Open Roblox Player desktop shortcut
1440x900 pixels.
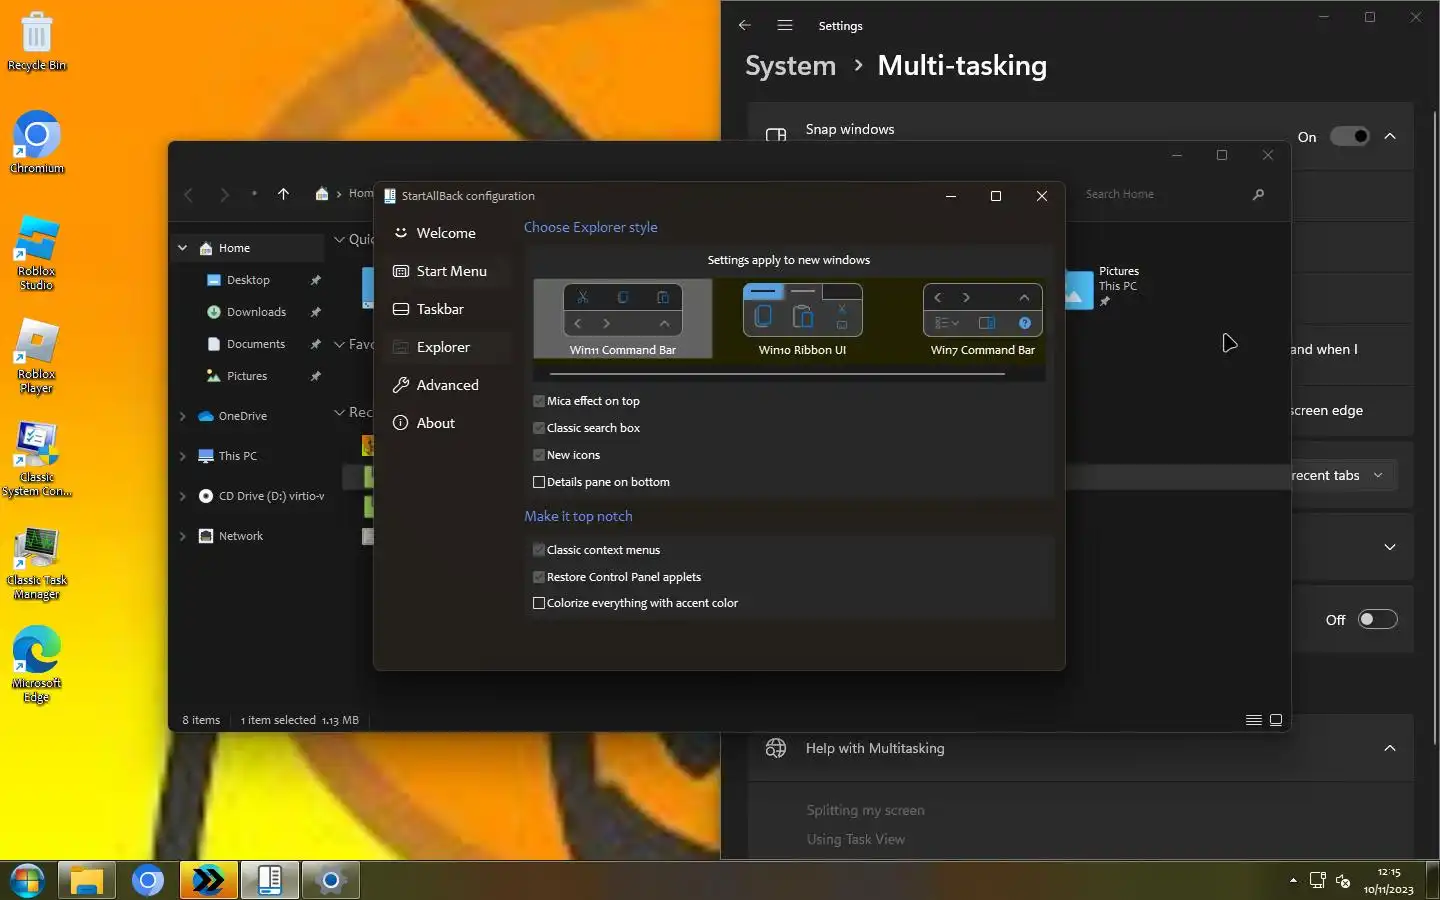click(37, 357)
